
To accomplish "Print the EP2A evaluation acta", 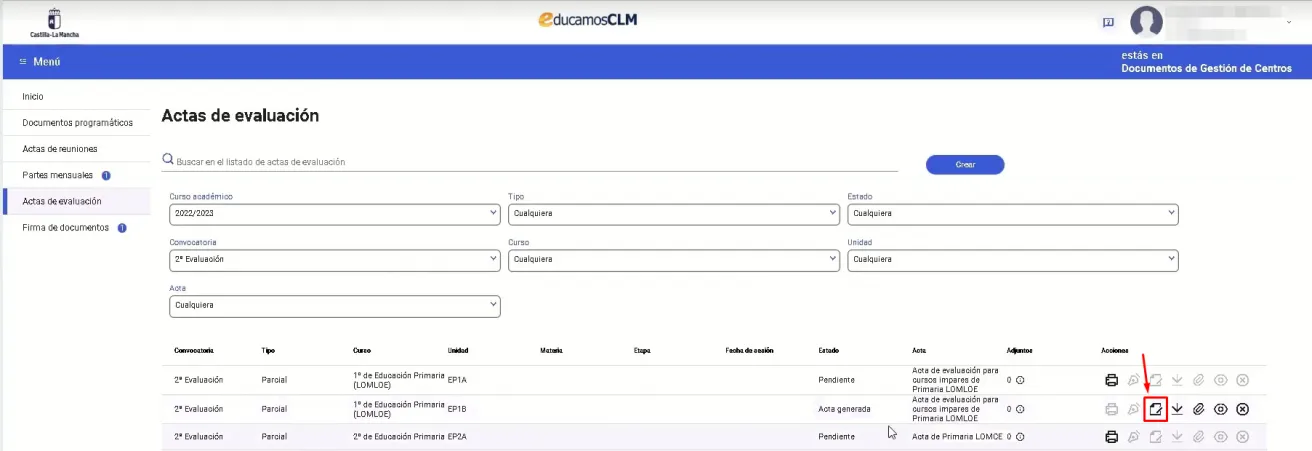I will (1111, 437).
